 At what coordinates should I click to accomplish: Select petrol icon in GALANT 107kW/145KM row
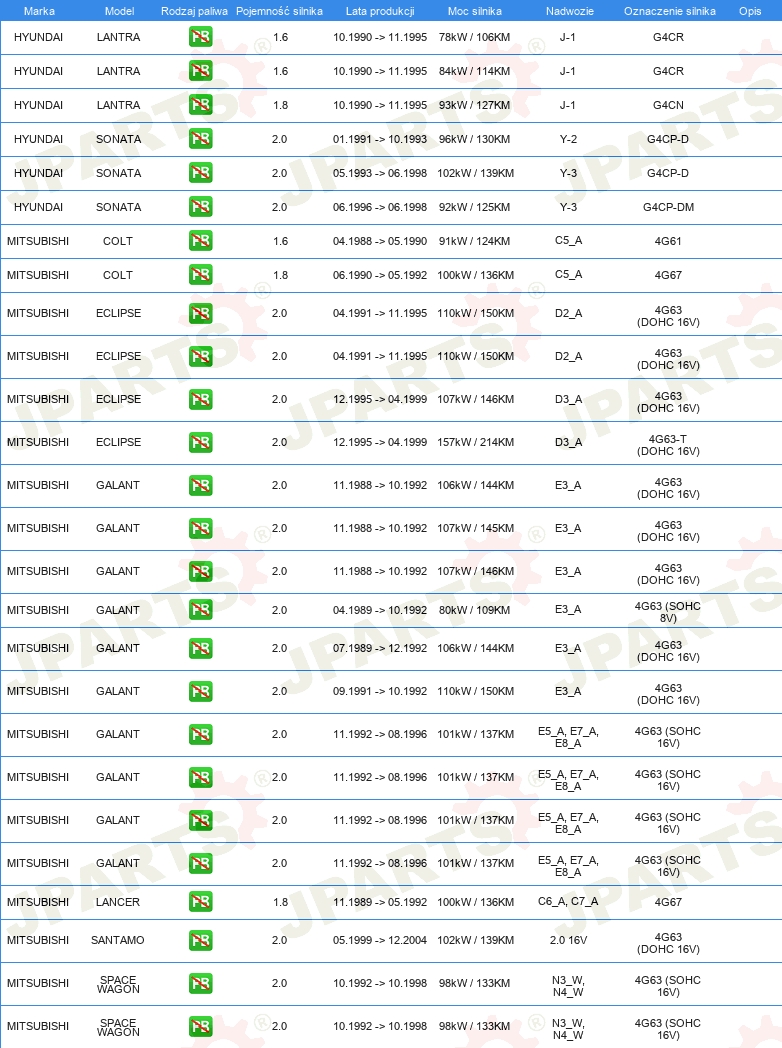pyautogui.click(x=201, y=529)
